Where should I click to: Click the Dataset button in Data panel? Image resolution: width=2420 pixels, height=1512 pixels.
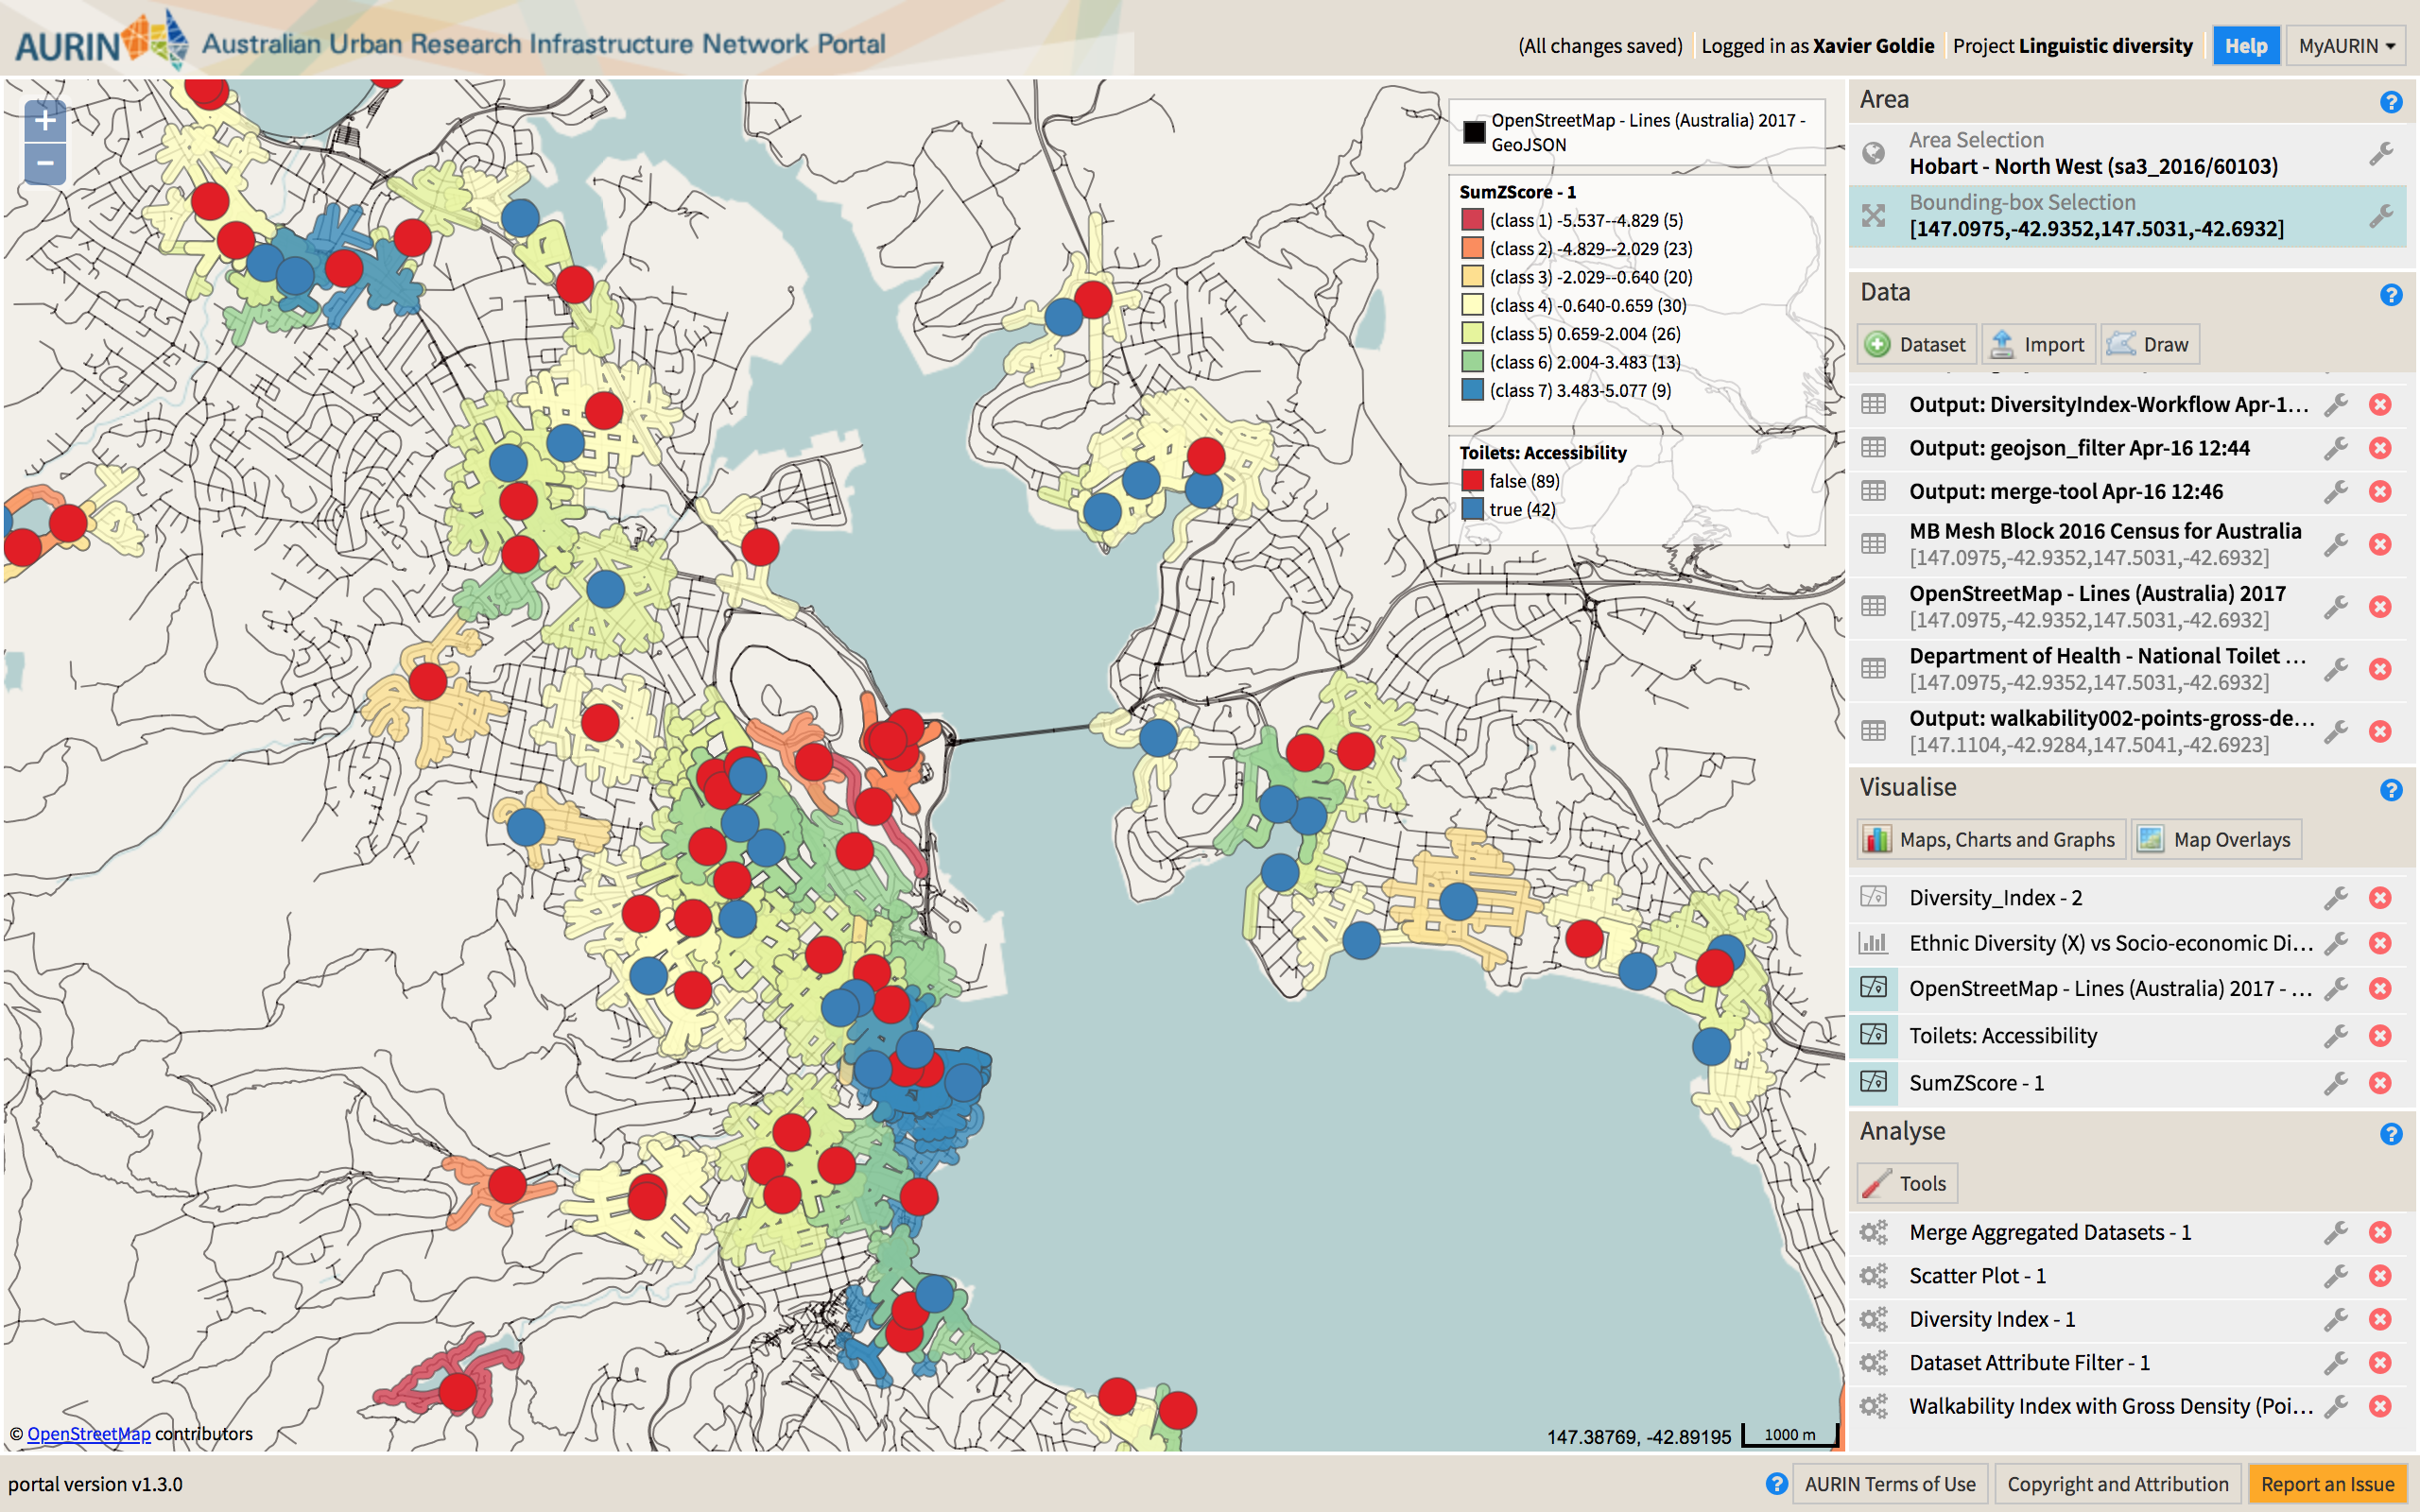[x=1917, y=345]
